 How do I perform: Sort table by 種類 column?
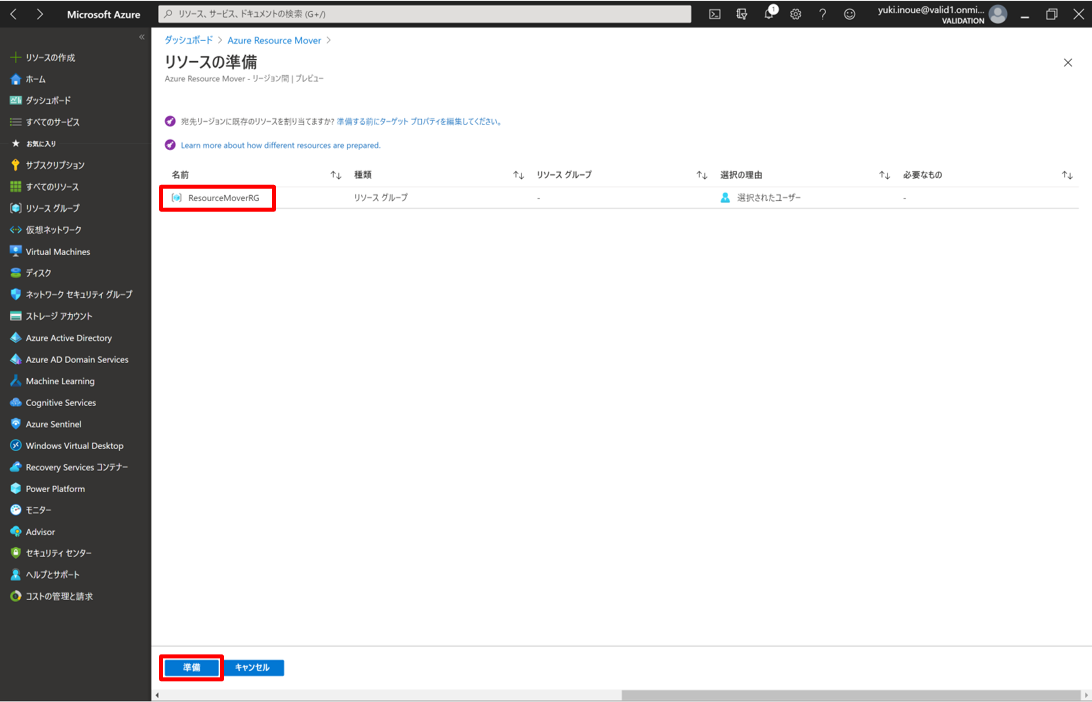[x=518, y=176]
